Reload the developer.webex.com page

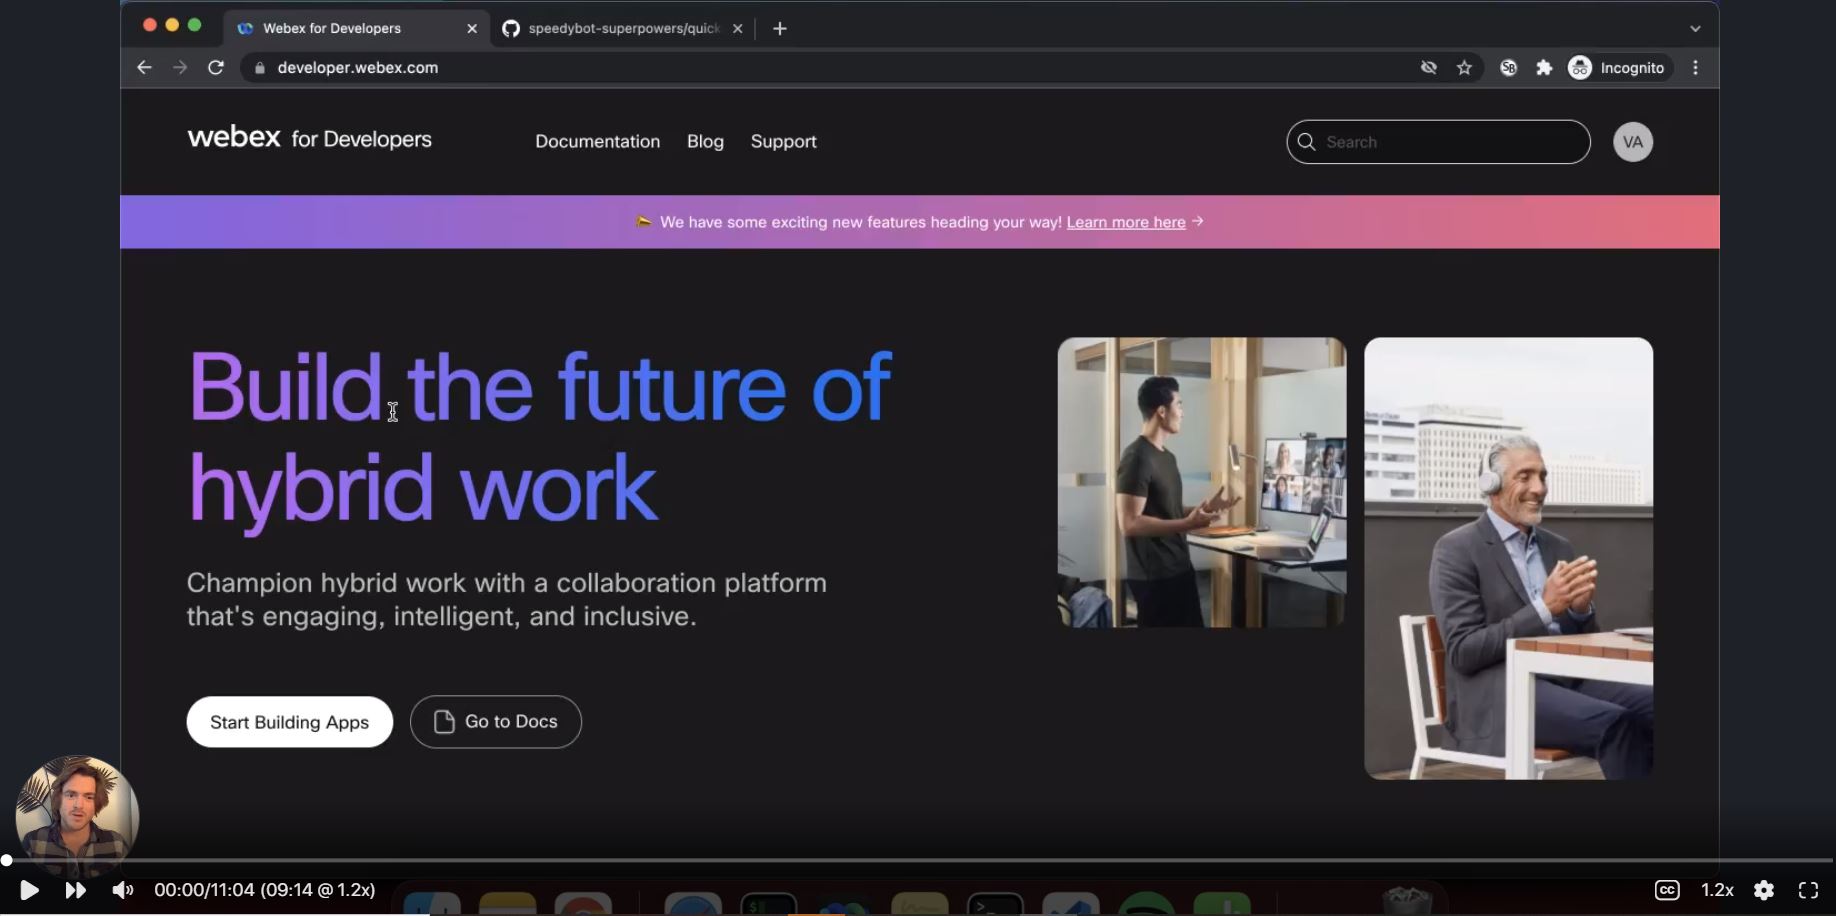(x=216, y=67)
